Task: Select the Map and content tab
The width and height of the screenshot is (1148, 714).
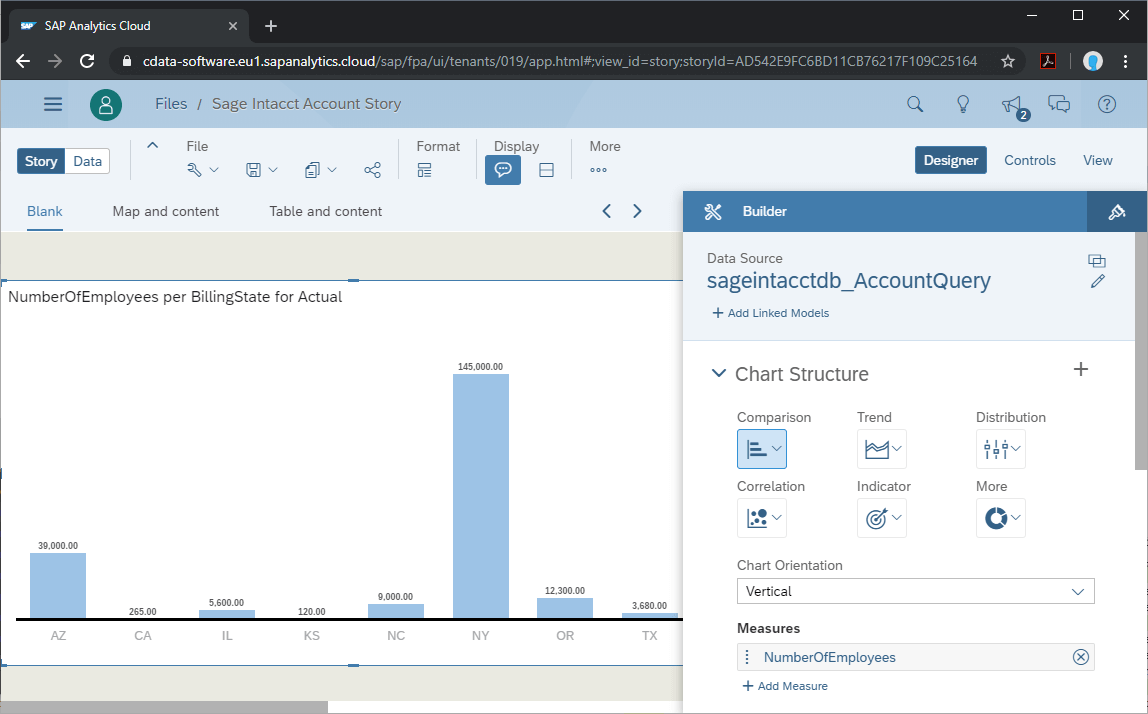Action: click(x=166, y=211)
